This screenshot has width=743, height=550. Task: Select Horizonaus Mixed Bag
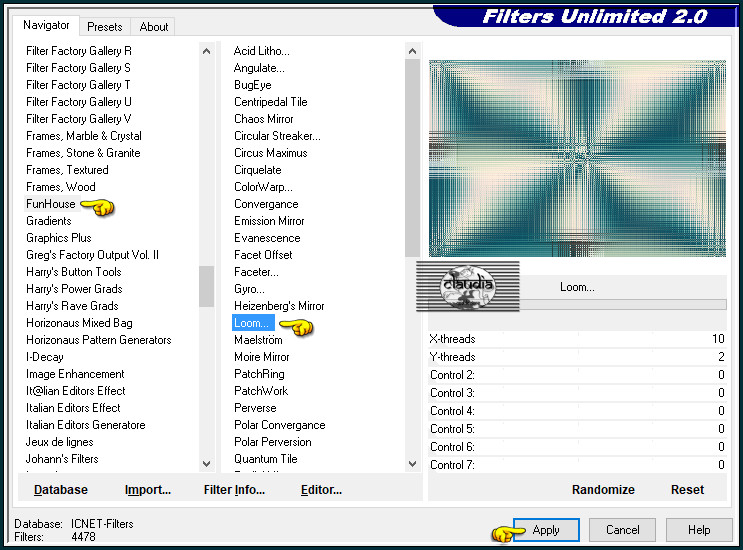79,323
